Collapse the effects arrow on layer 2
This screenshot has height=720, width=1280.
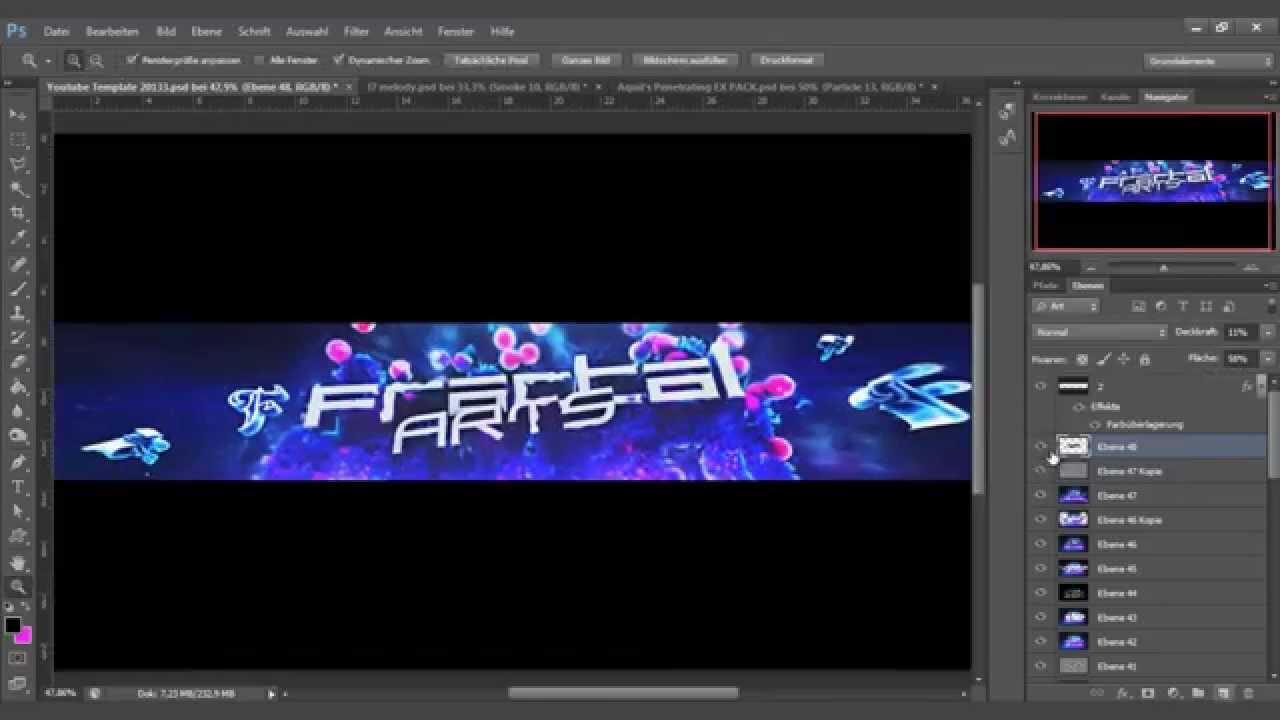point(1263,386)
